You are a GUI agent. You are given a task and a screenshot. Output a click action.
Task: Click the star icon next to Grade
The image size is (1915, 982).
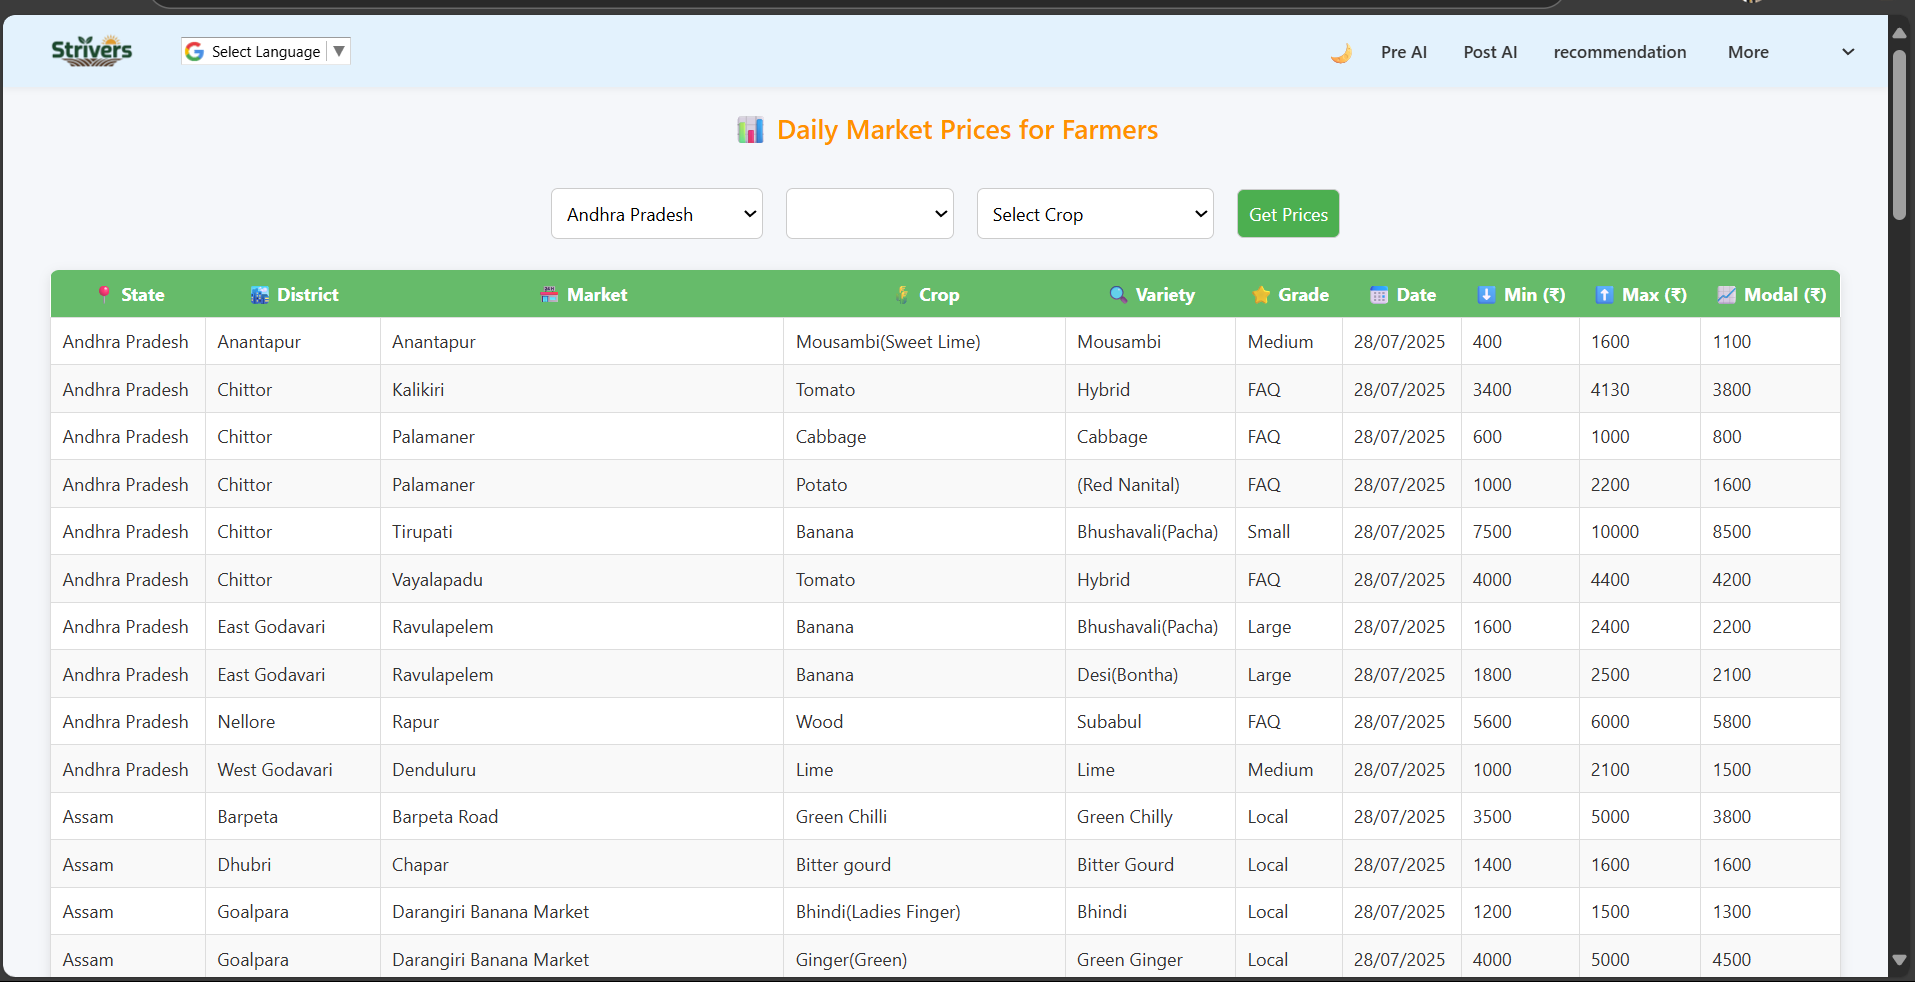tap(1260, 295)
